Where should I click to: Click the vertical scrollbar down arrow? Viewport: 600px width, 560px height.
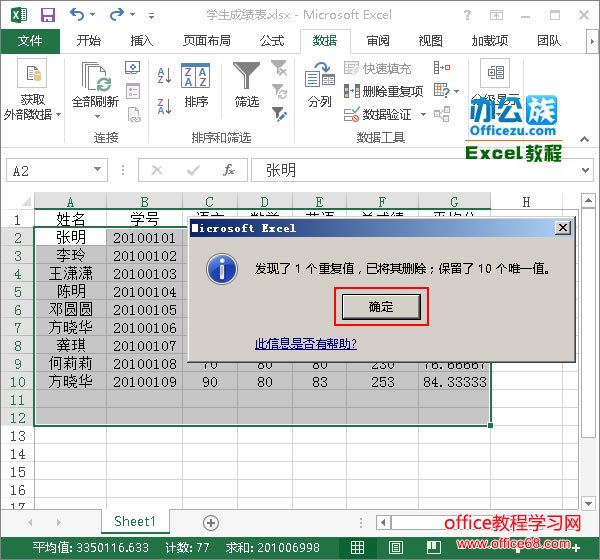588,503
